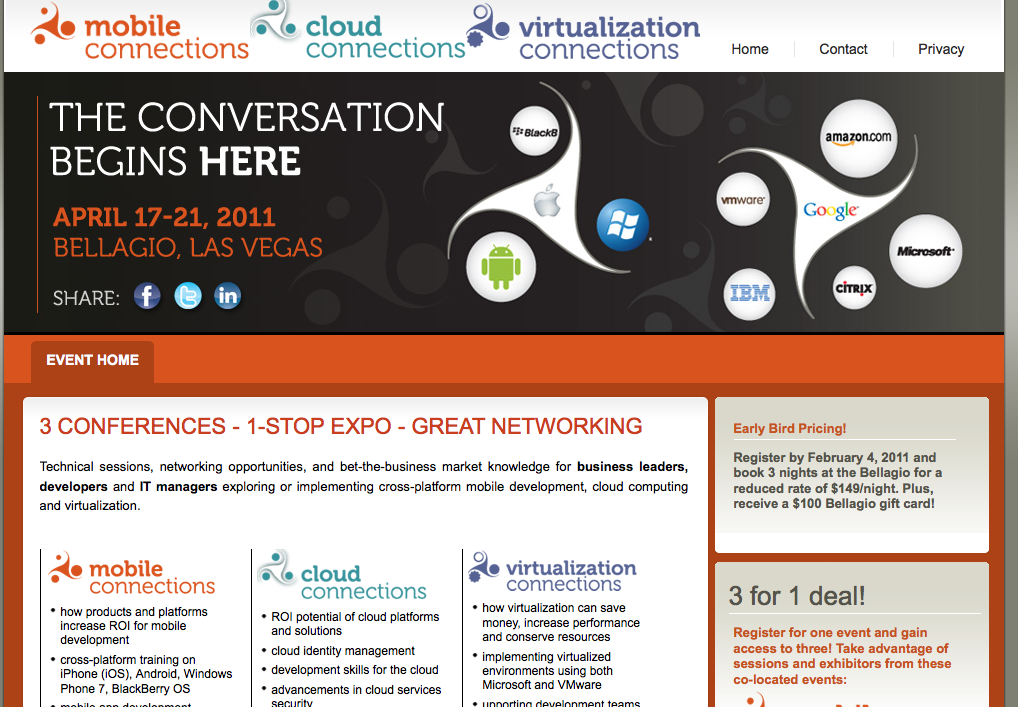Open the Contact page link
Viewport: 1018px width, 707px height.
click(843, 49)
